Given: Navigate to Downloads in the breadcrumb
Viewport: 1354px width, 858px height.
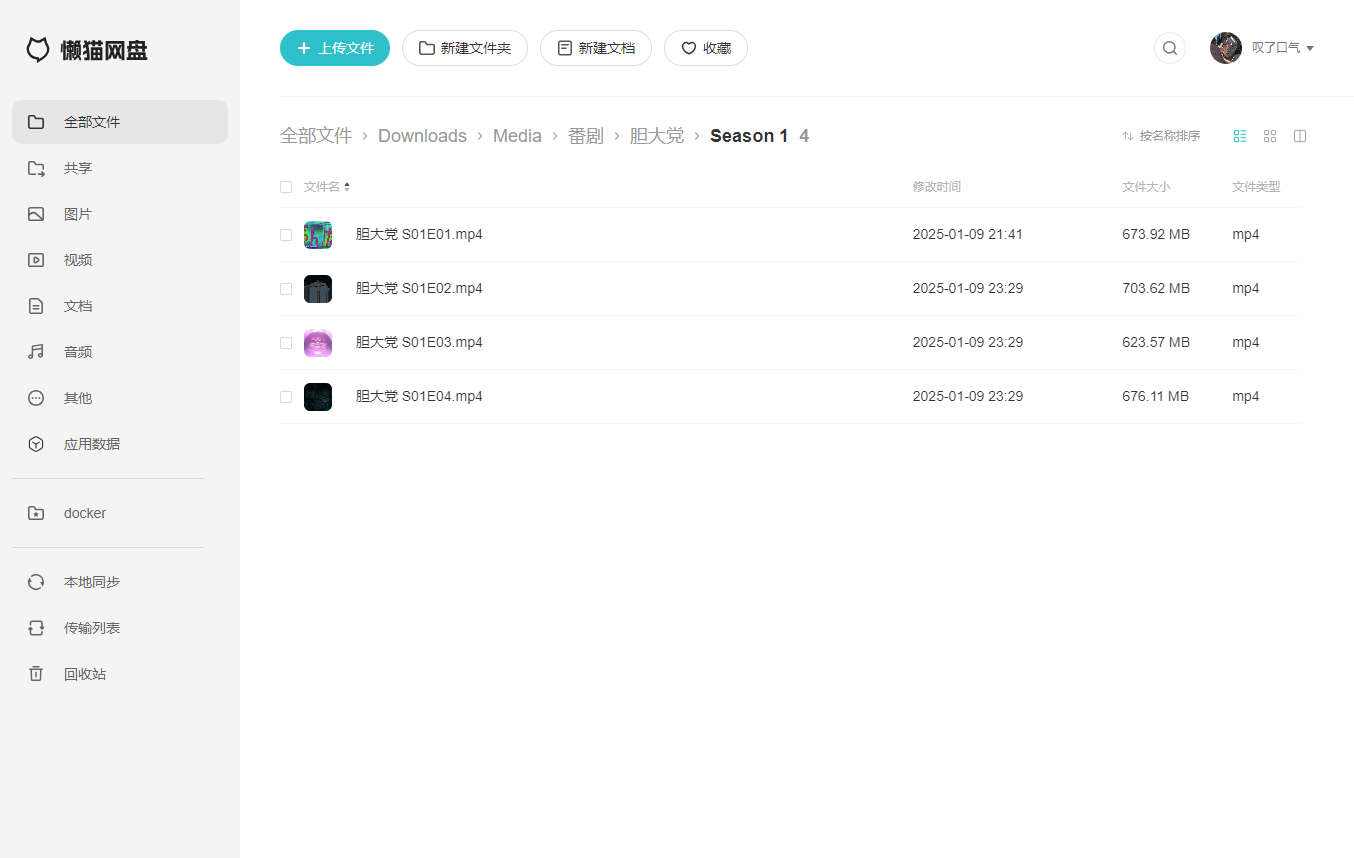Looking at the screenshot, I should 422,136.
